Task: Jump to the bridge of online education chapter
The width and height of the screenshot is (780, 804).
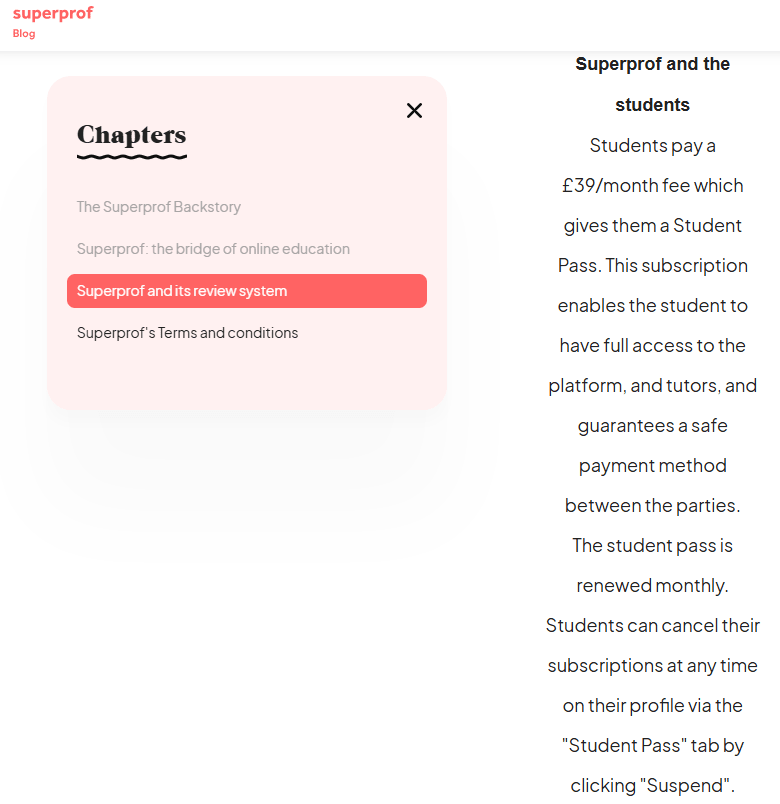Action: pyautogui.click(x=213, y=249)
